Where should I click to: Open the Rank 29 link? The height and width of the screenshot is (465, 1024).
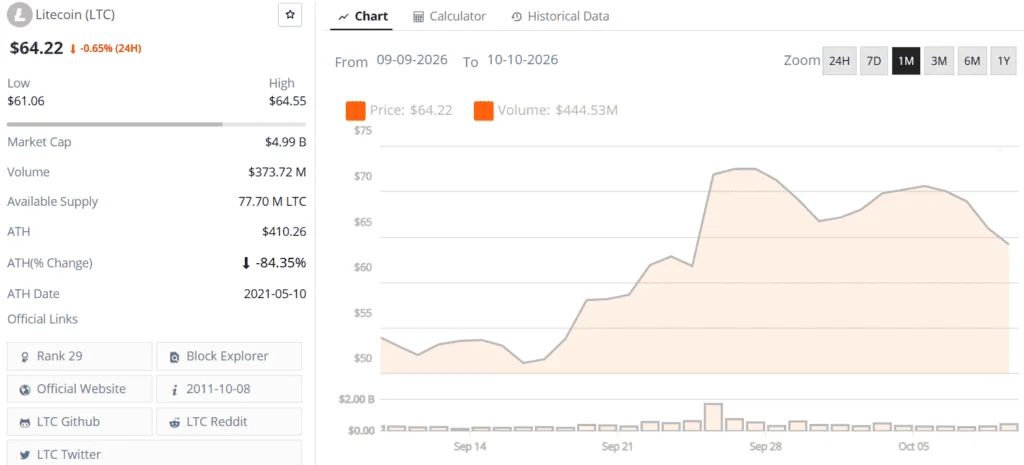[x=80, y=357]
